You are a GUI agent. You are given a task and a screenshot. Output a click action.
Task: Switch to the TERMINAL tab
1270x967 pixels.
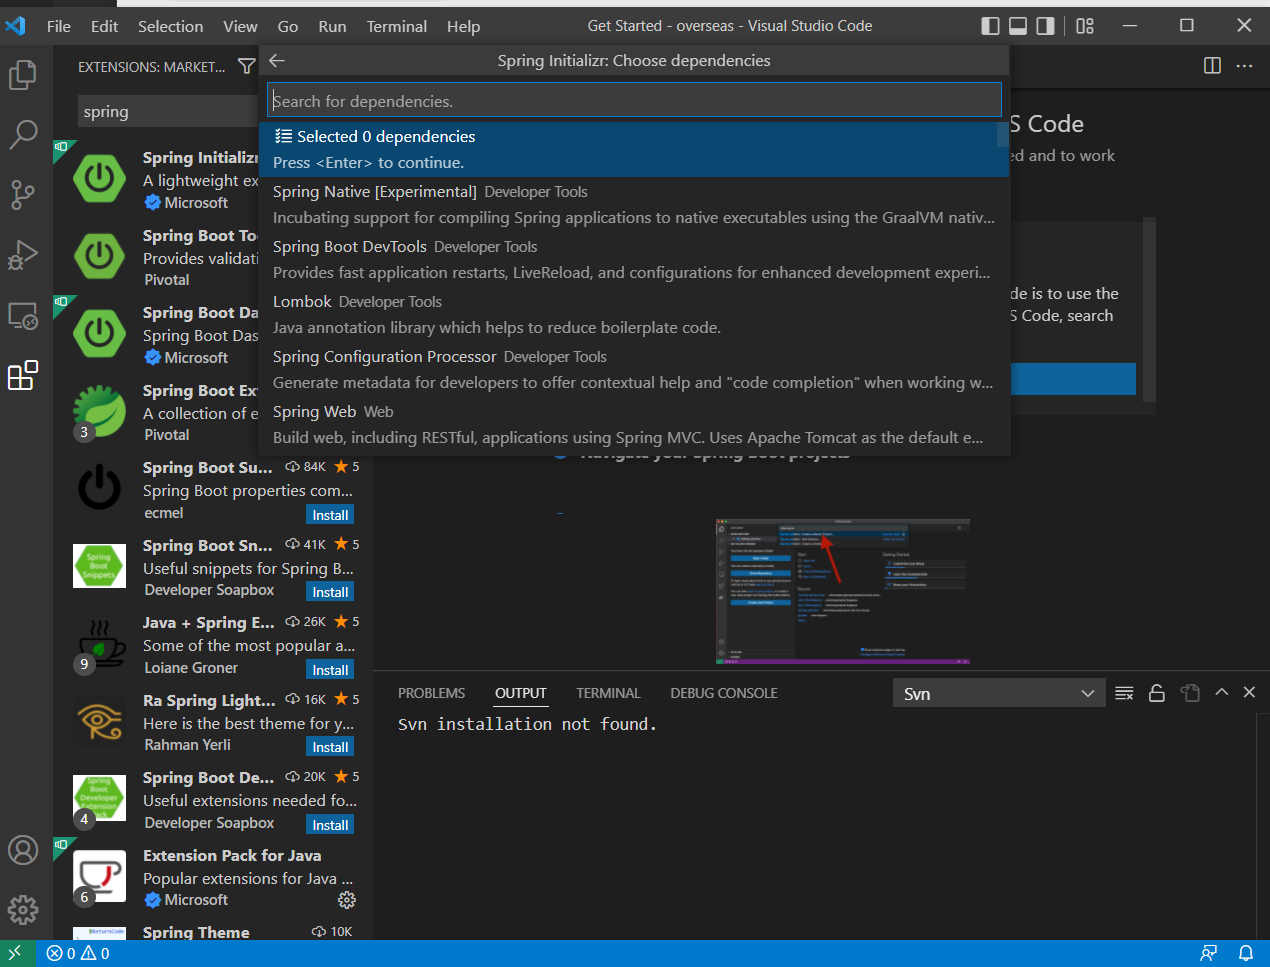point(608,693)
